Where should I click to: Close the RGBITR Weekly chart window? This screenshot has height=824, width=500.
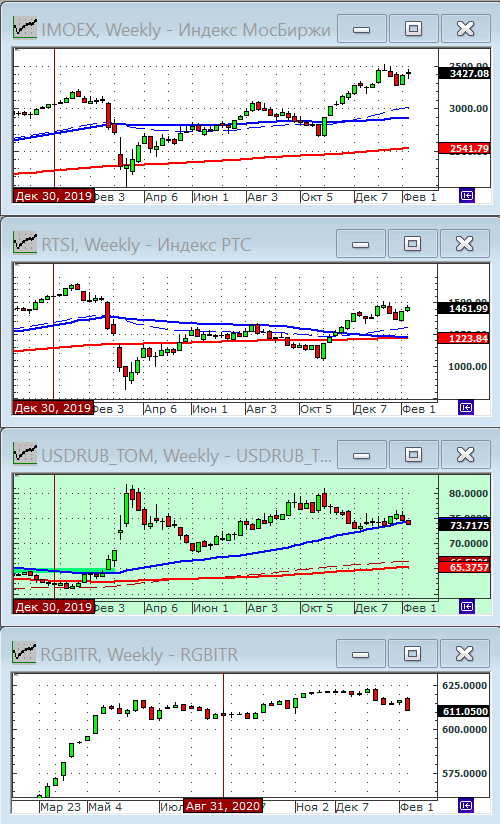click(x=464, y=654)
